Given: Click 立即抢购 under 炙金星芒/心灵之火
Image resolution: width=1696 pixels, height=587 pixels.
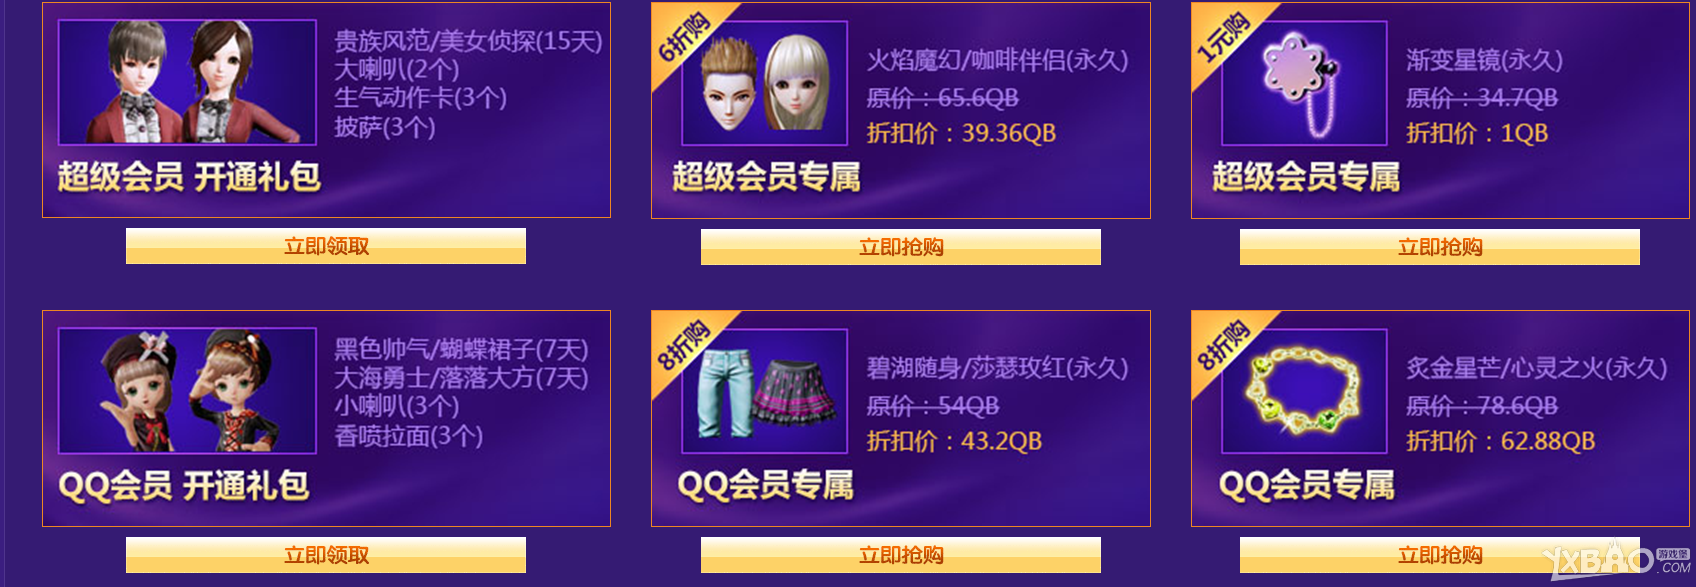Looking at the screenshot, I should [x=1440, y=555].
